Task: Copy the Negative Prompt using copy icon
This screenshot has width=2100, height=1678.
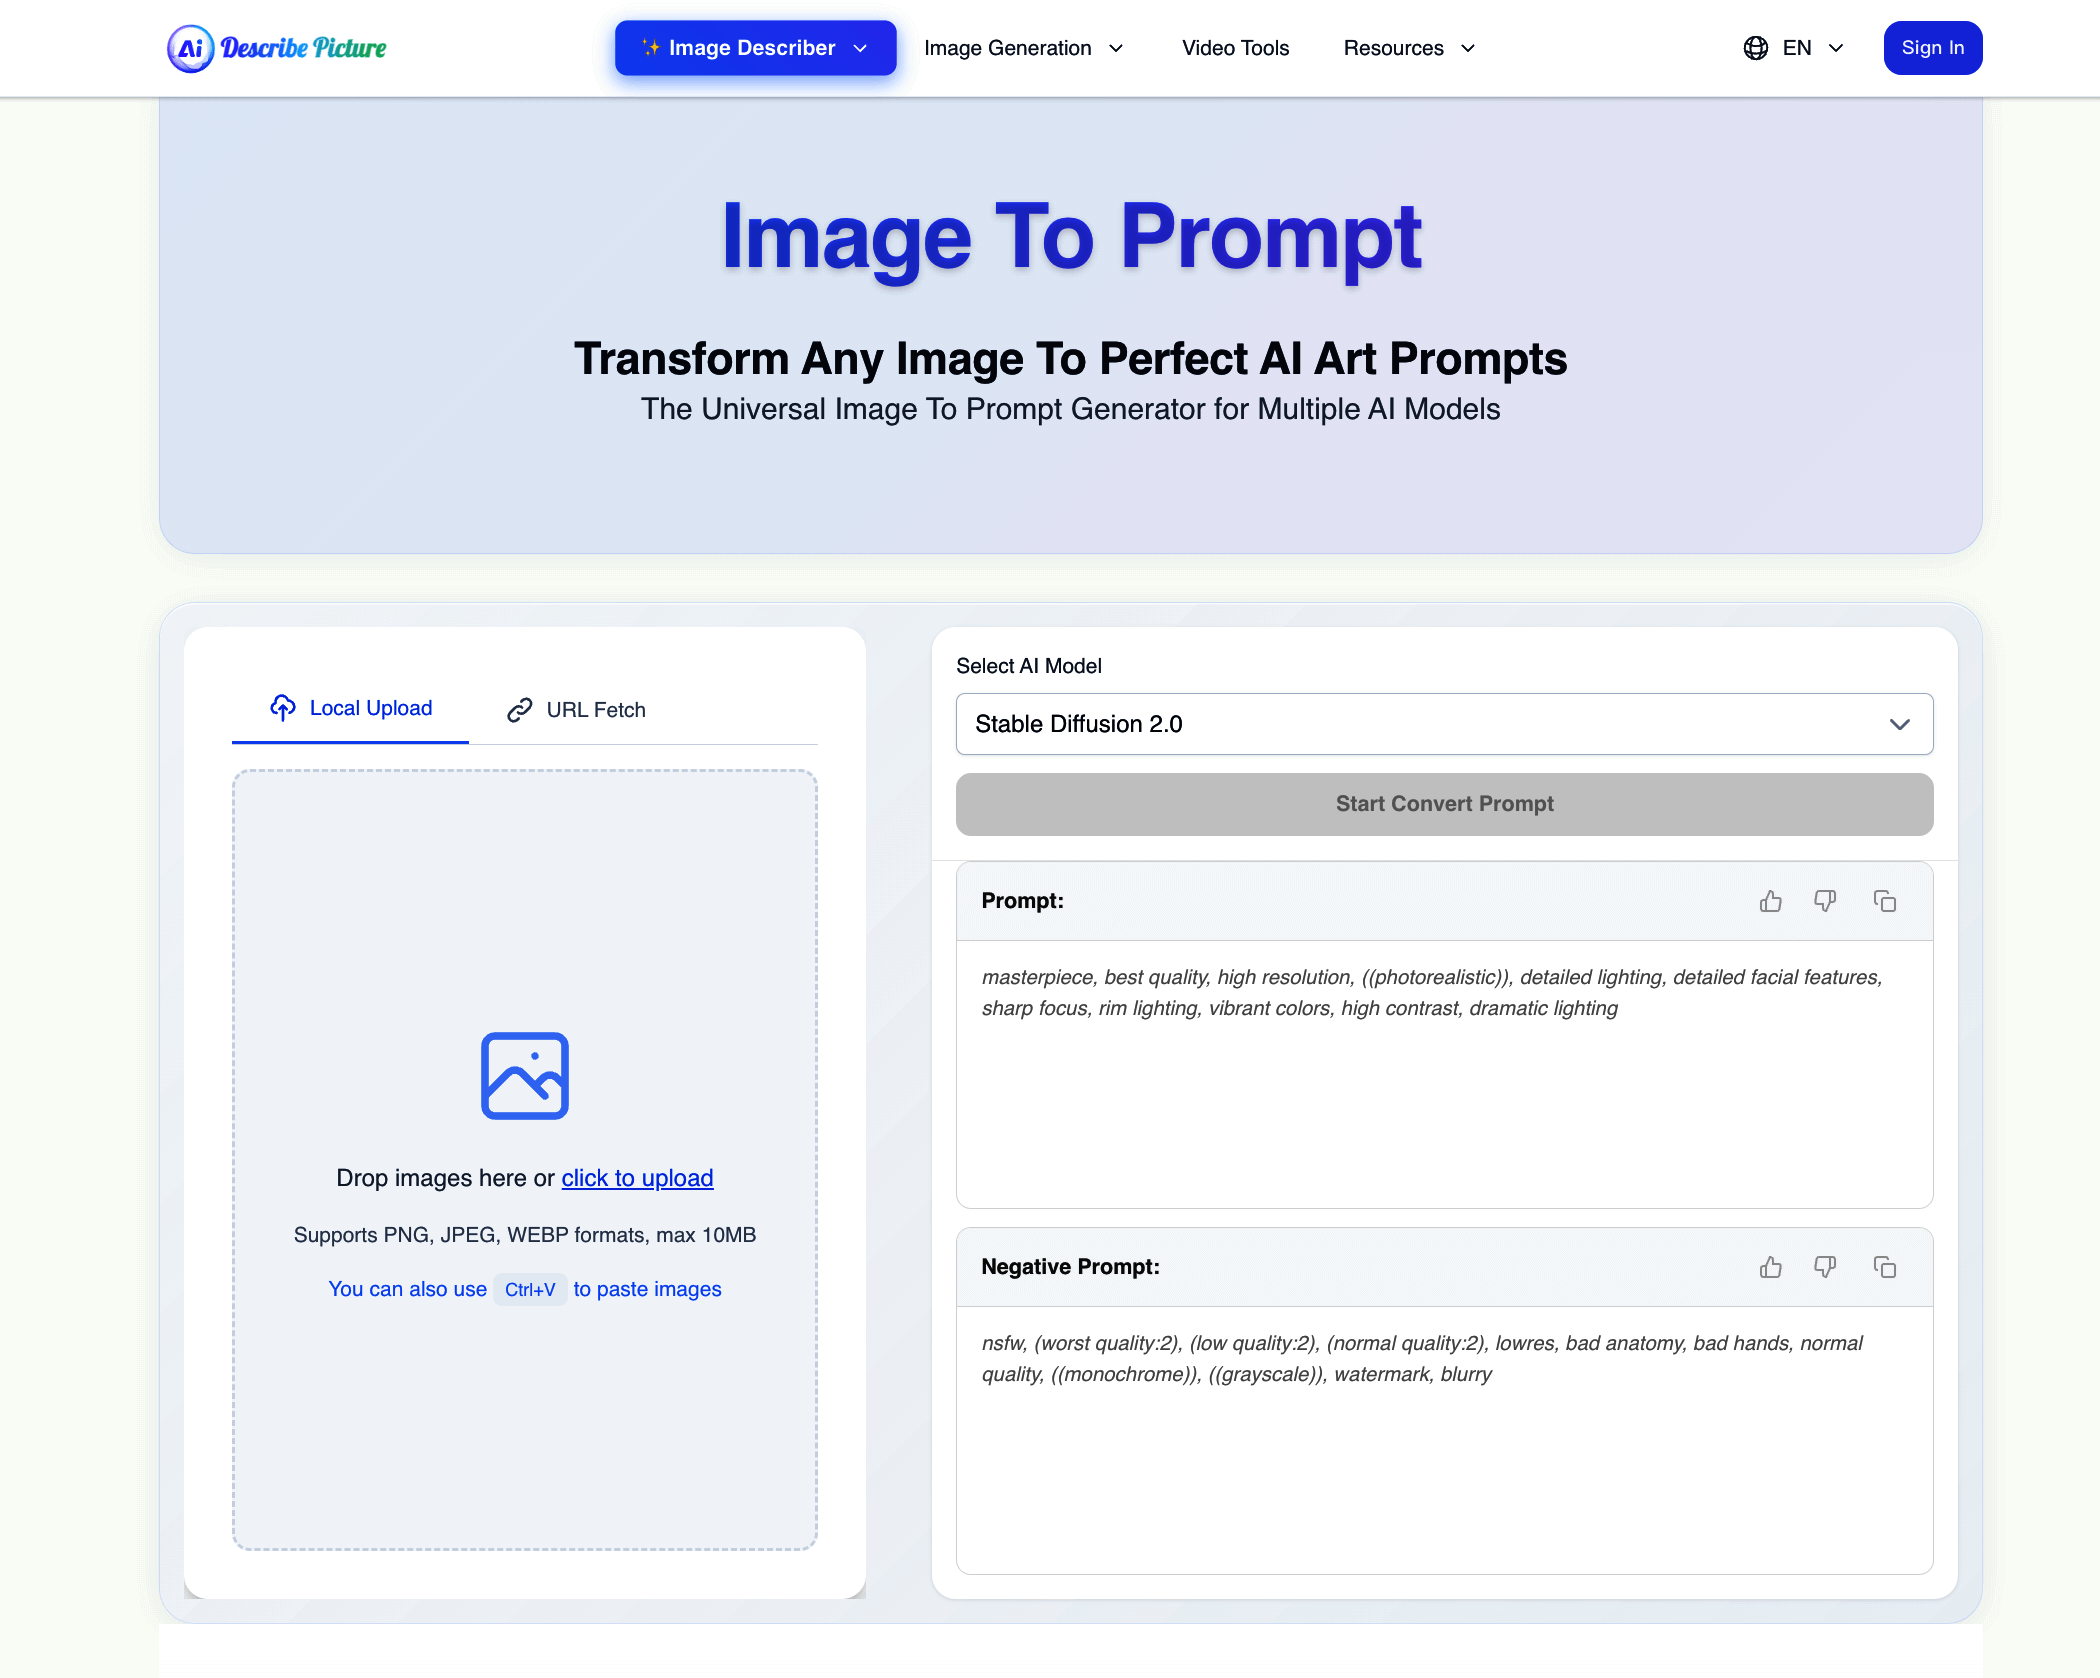Action: point(1885,1267)
